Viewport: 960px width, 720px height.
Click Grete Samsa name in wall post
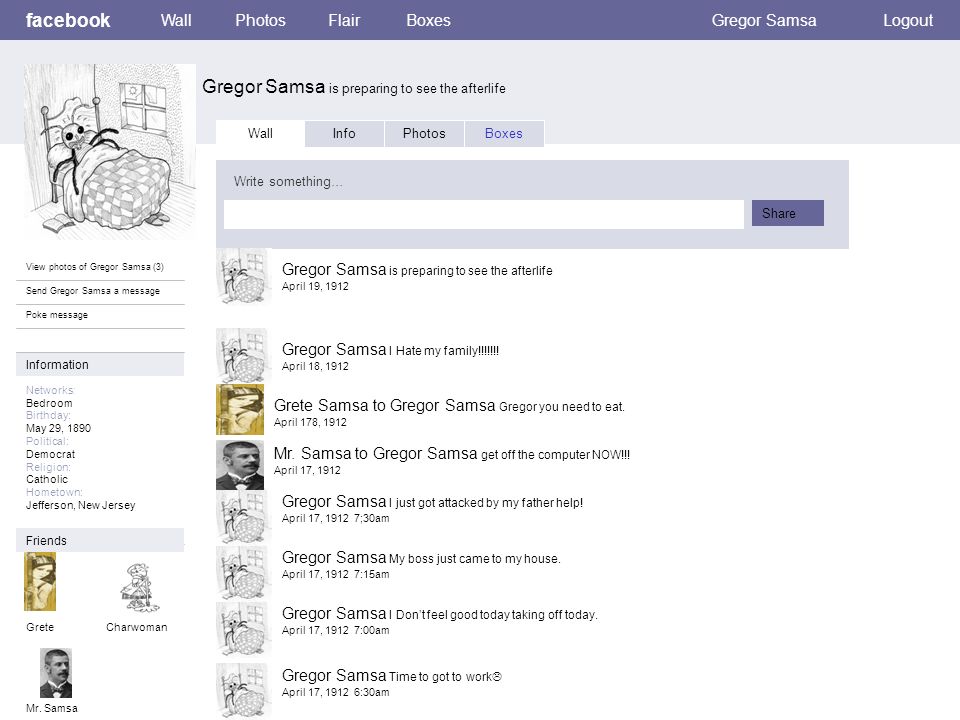[321, 405]
